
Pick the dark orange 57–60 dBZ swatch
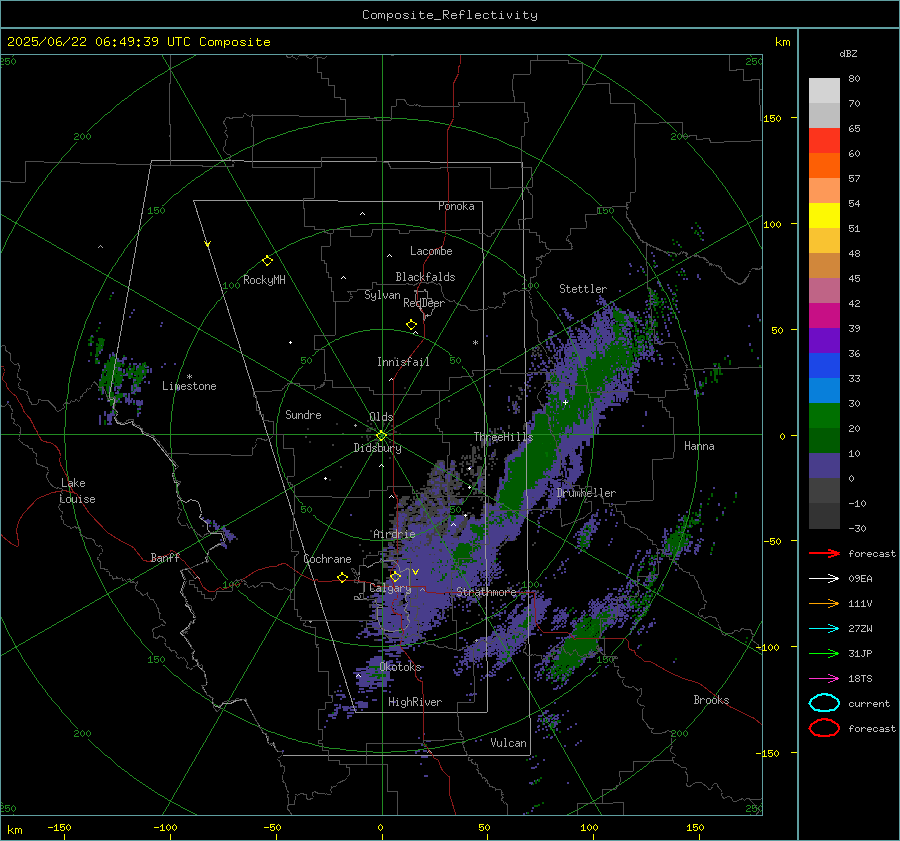(824, 166)
